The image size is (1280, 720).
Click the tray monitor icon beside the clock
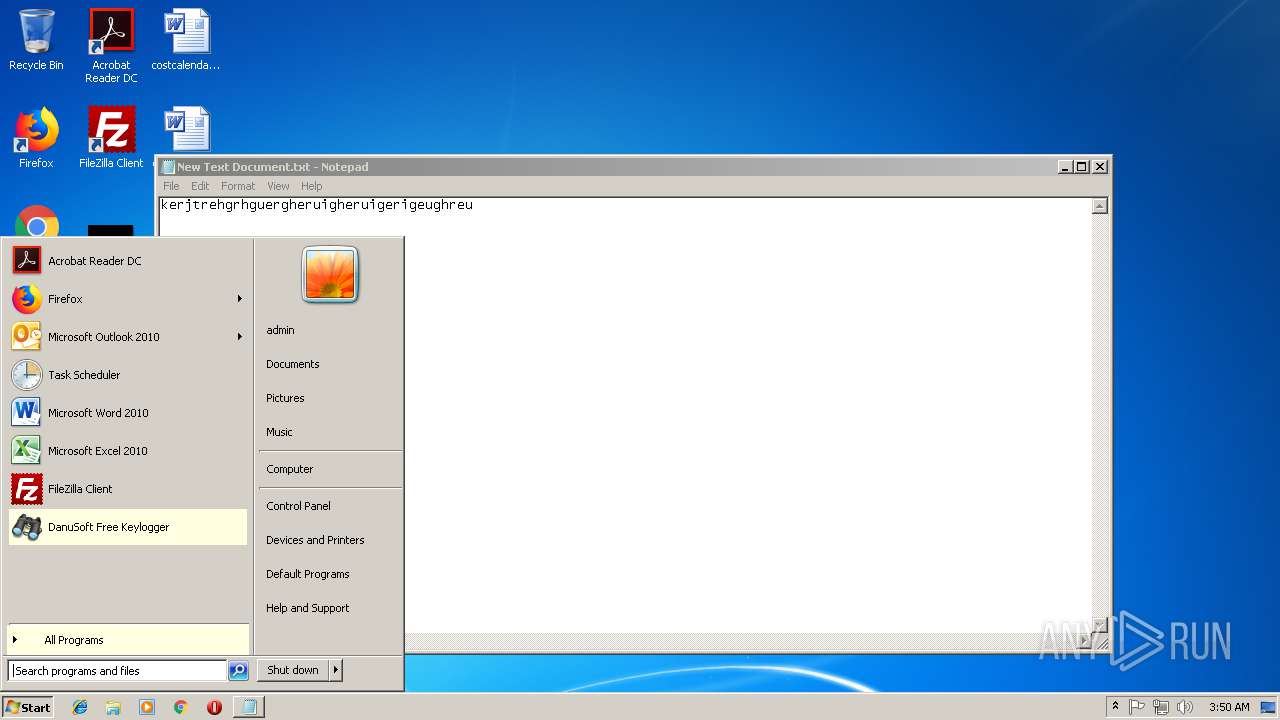point(1267,707)
